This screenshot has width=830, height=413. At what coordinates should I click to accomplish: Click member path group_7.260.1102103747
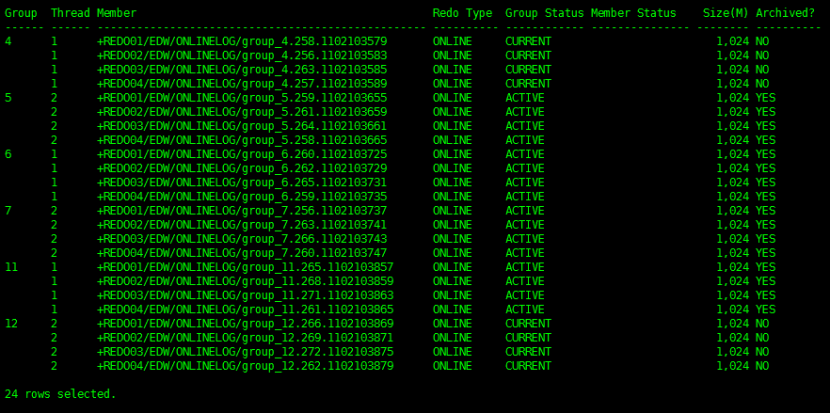[x=242, y=253]
